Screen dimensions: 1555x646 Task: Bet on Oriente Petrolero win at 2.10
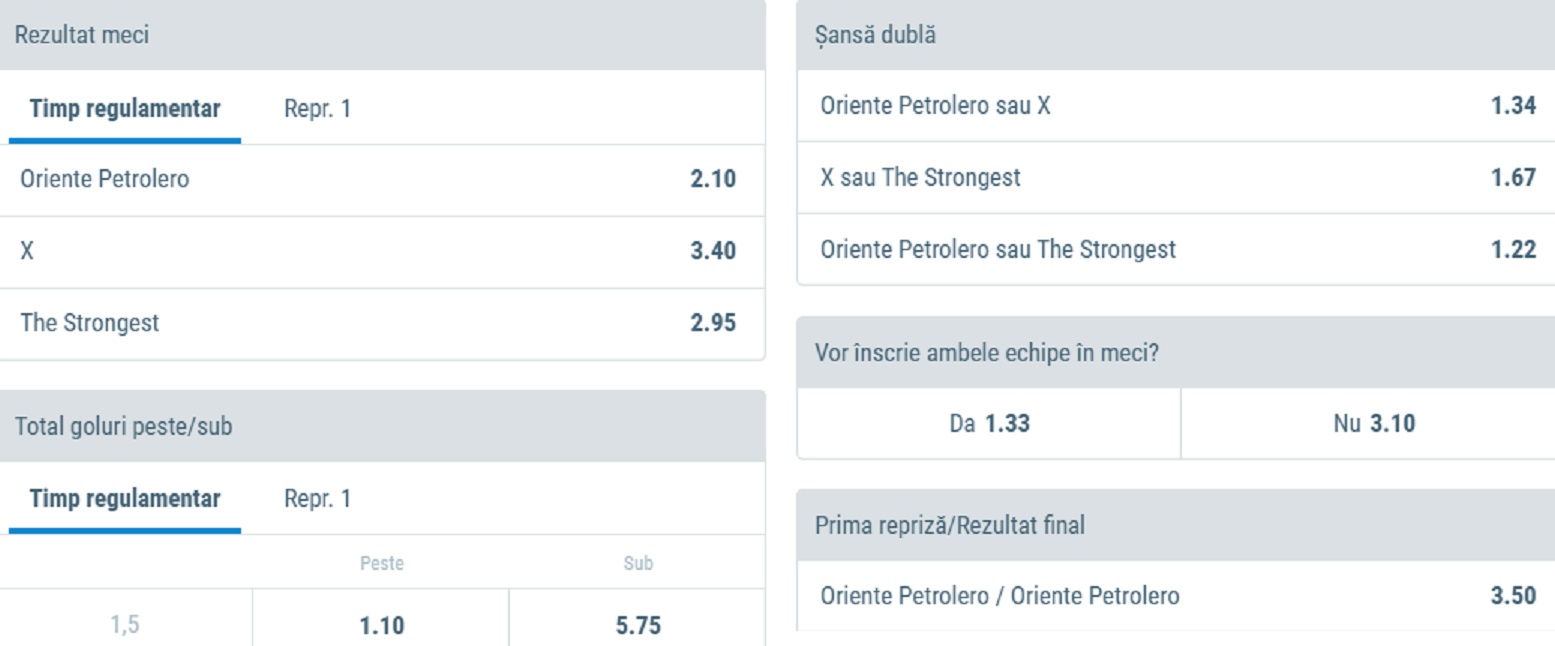[380, 180]
